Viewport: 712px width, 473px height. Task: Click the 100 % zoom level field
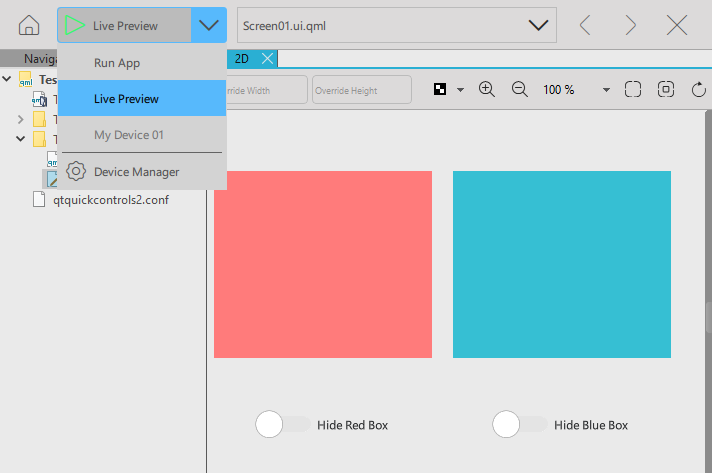[559, 89]
